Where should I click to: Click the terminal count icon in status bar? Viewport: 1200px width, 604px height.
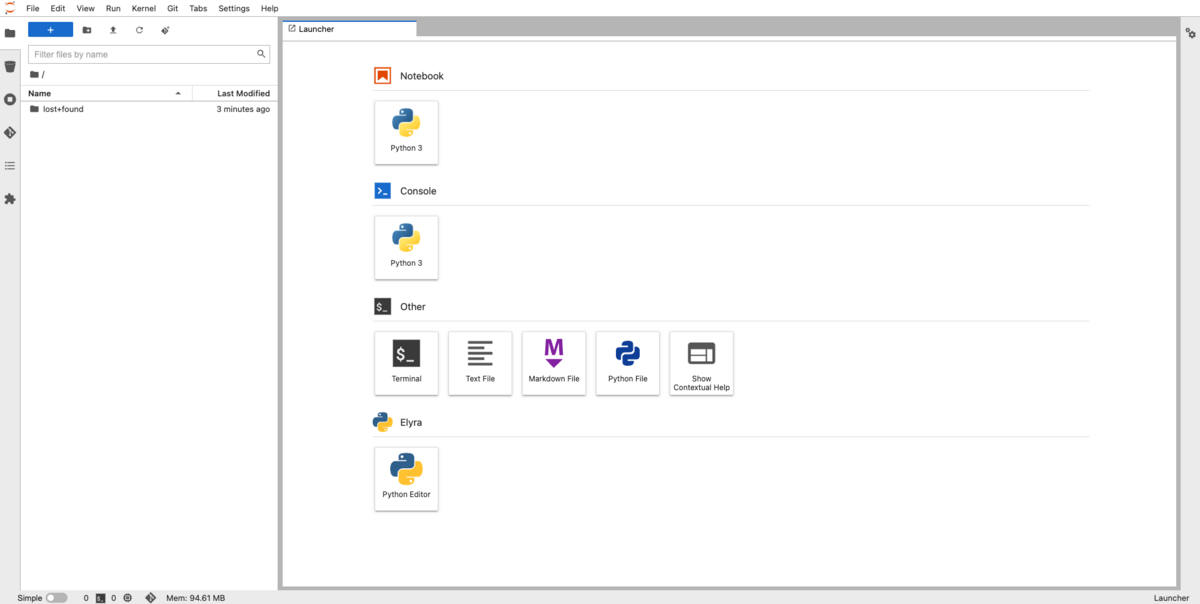coord(99,598)
